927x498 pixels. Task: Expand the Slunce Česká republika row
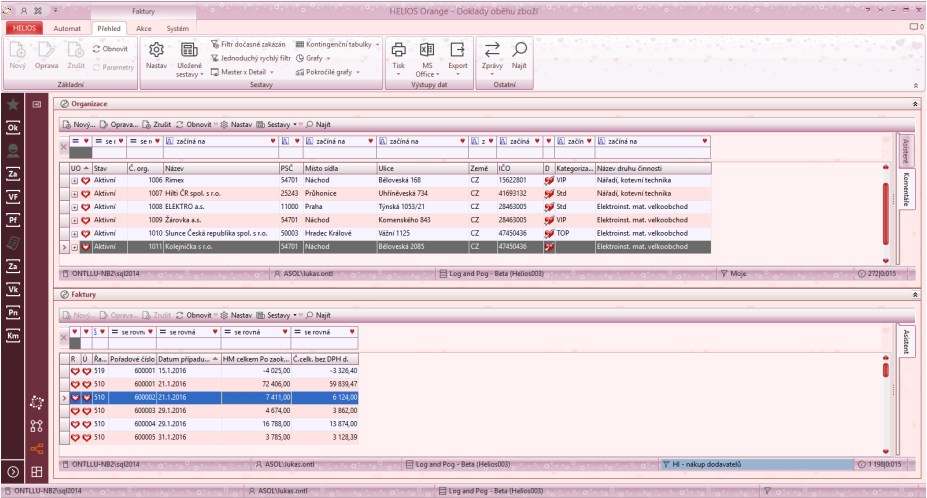74,234
